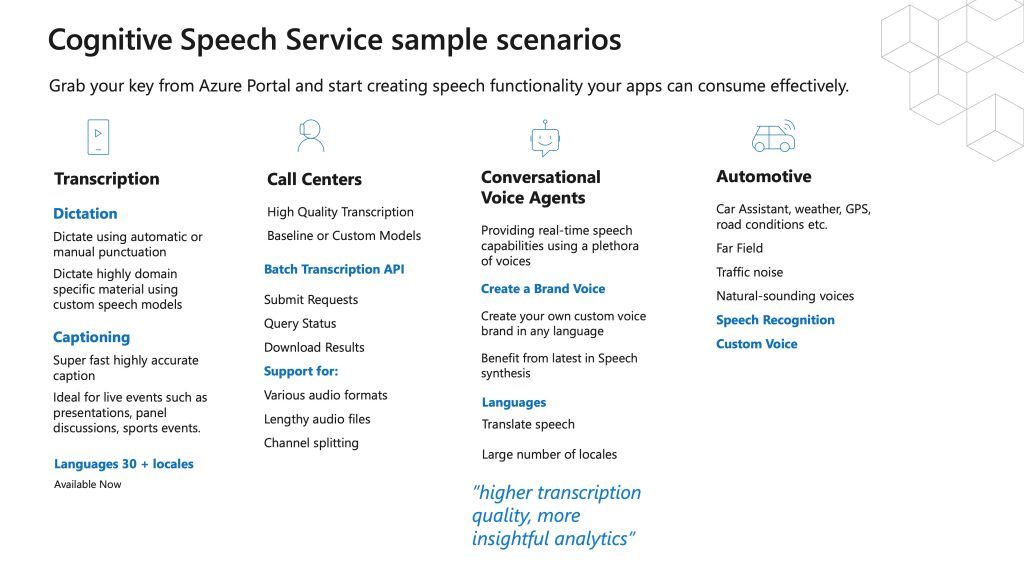Select Languages 30 + locales link
The width and height of the screenshot is (1024, 576).
(x=123, y=464)
